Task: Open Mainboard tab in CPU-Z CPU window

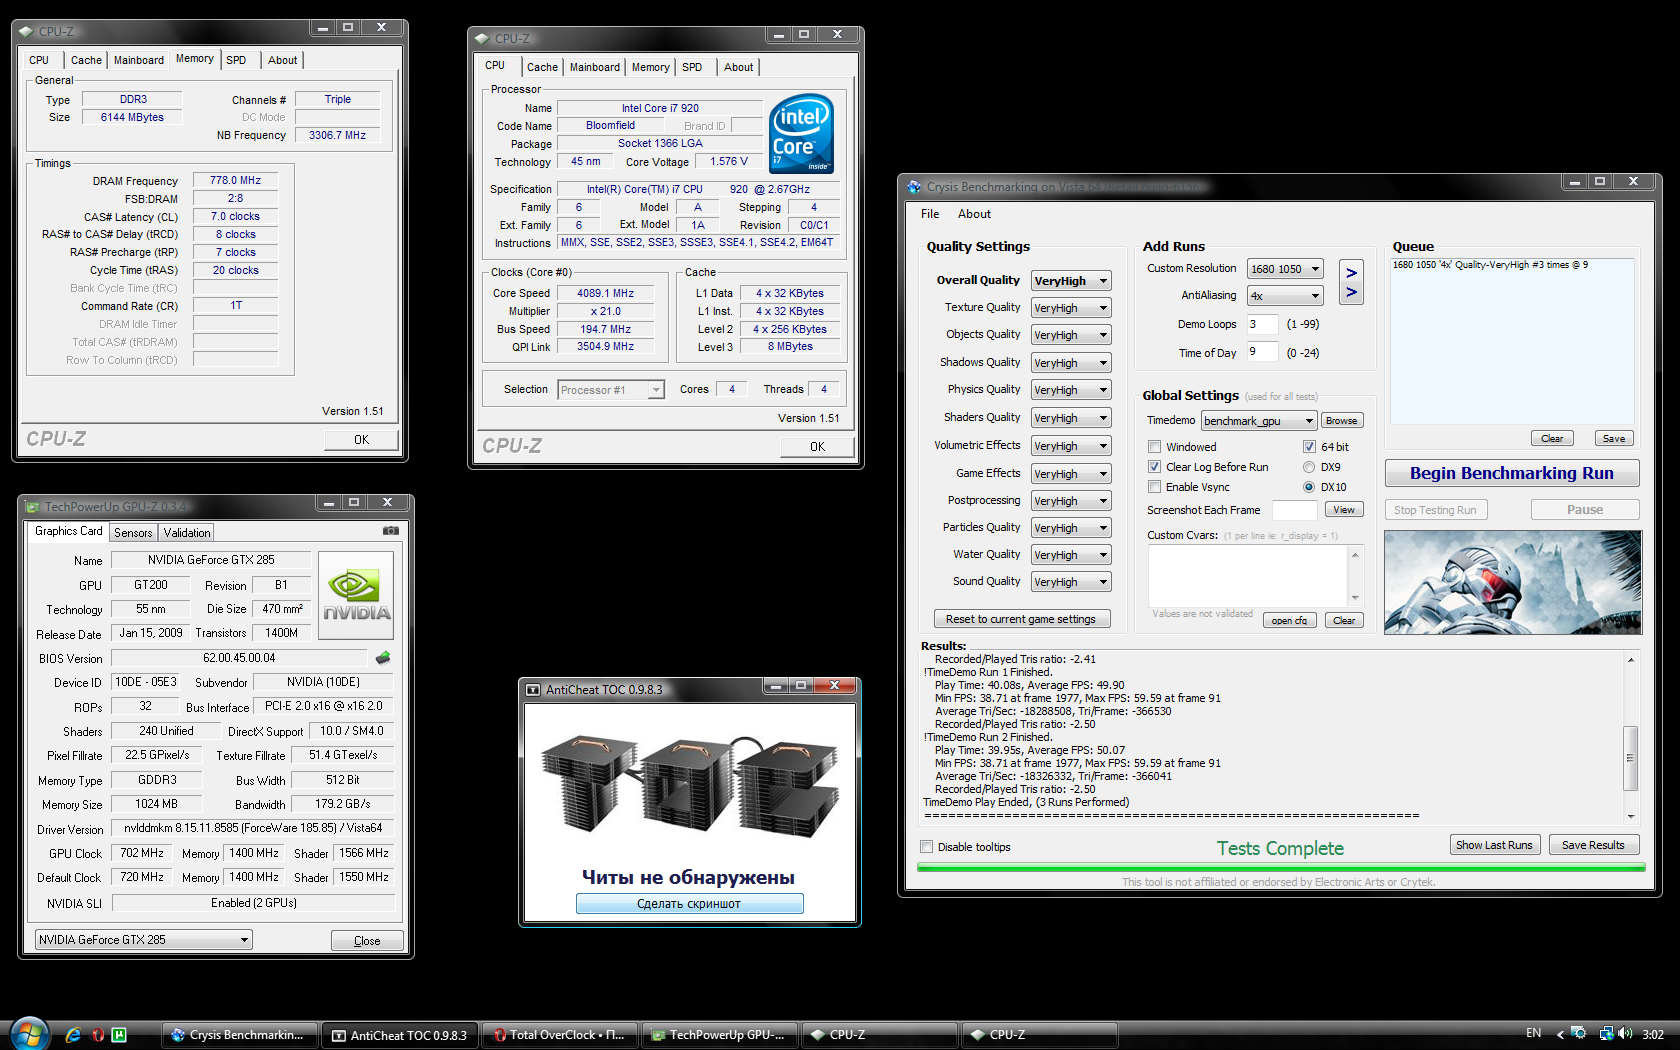Action: (x=595, y=67)
